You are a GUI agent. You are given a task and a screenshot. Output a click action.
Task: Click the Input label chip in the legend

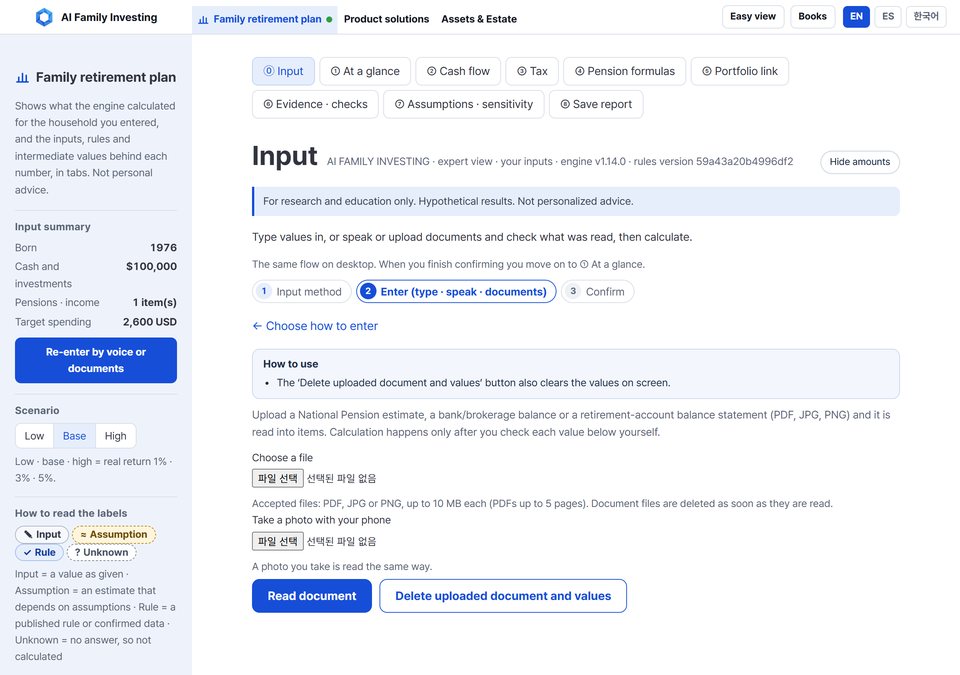(x=42, y=535)
